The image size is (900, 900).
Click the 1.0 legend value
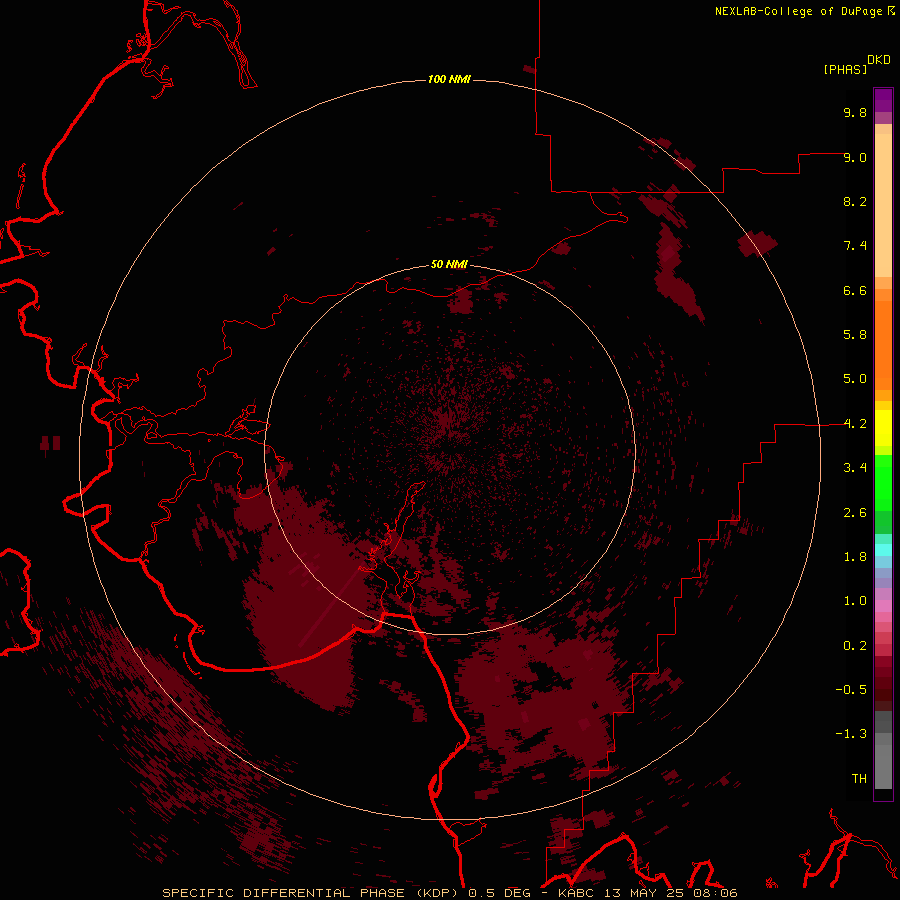click(855, 601)
